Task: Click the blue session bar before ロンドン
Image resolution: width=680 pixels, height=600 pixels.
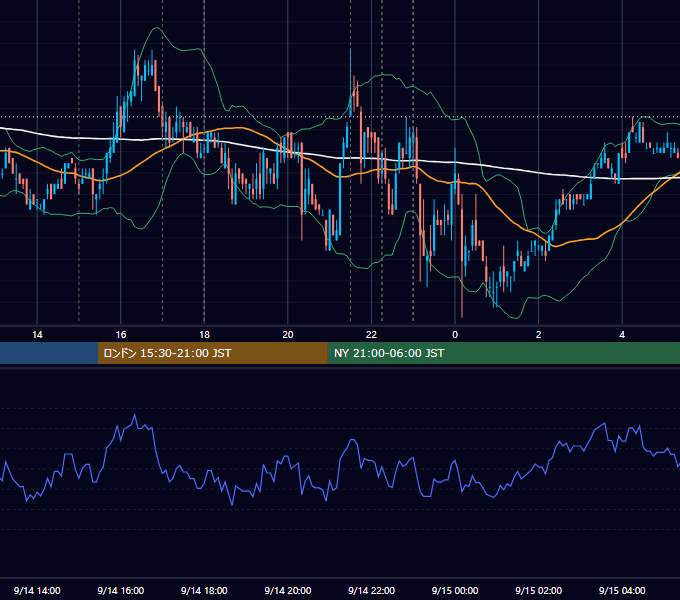Action: point(49,353)
